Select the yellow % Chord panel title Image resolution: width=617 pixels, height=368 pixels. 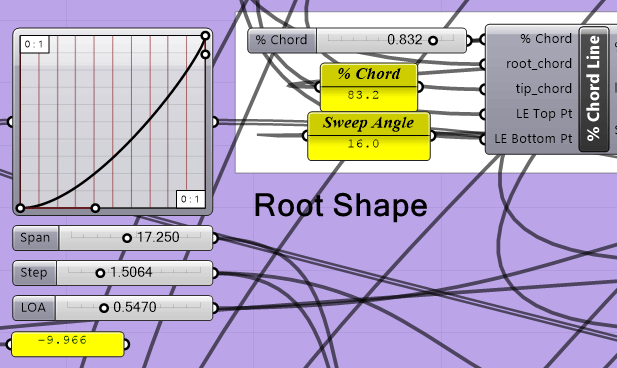pos(369,74)
